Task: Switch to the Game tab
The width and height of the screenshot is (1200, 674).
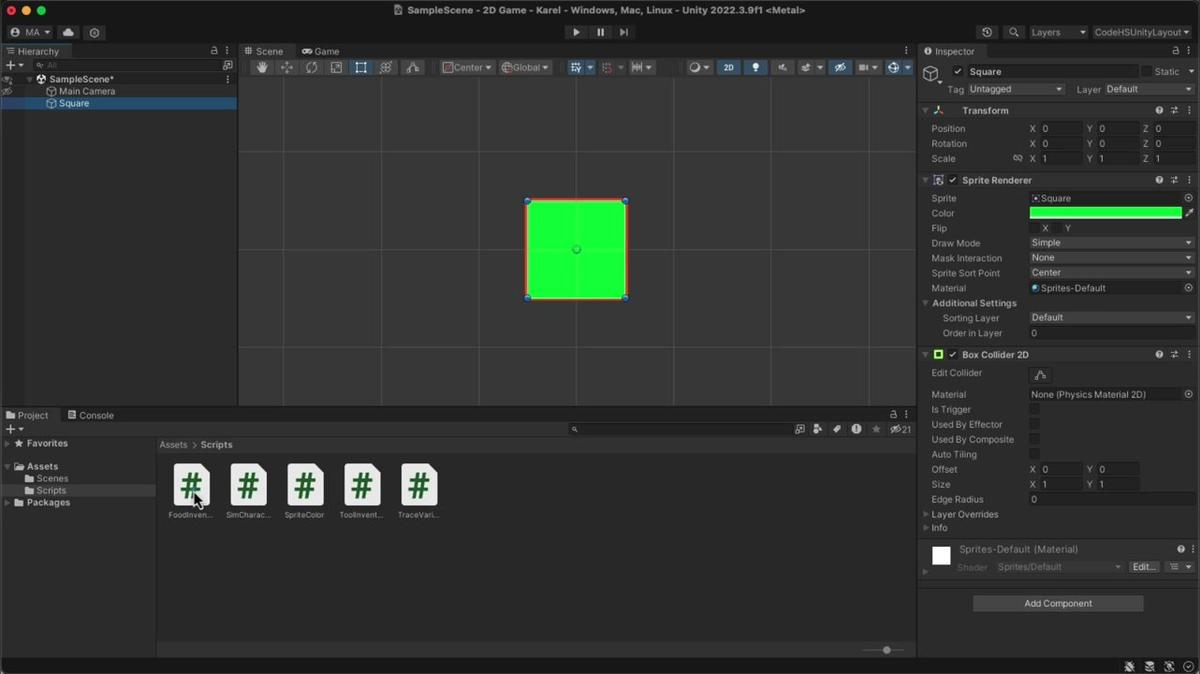Action: click(321, 51)
